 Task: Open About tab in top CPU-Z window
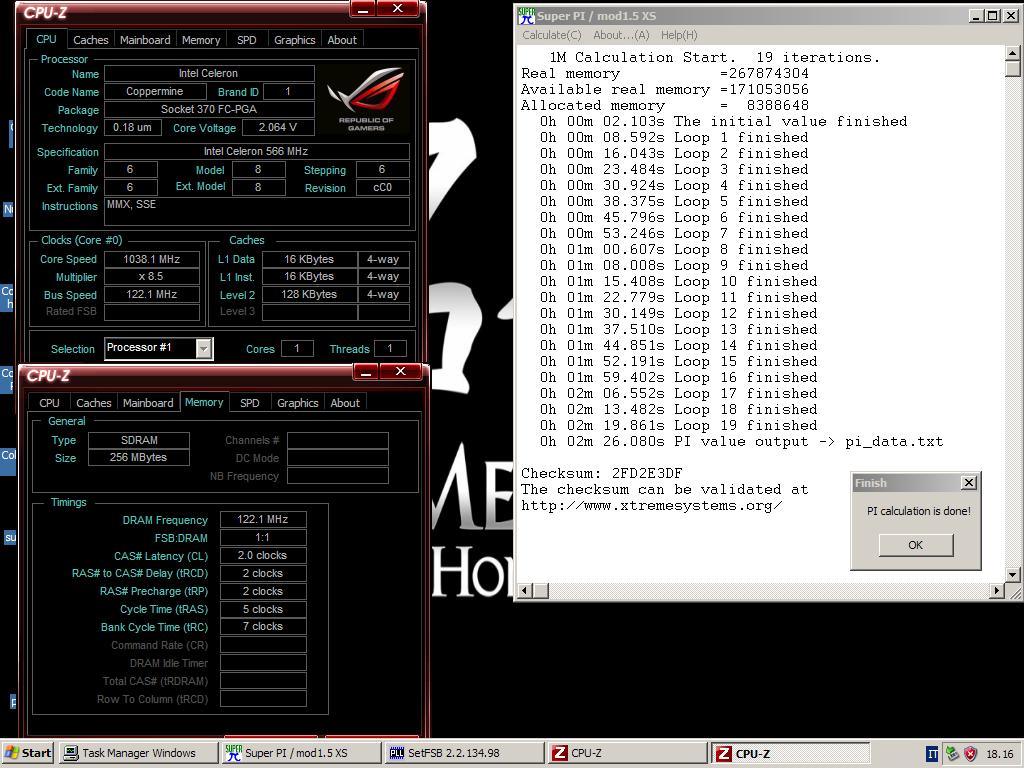342,40
